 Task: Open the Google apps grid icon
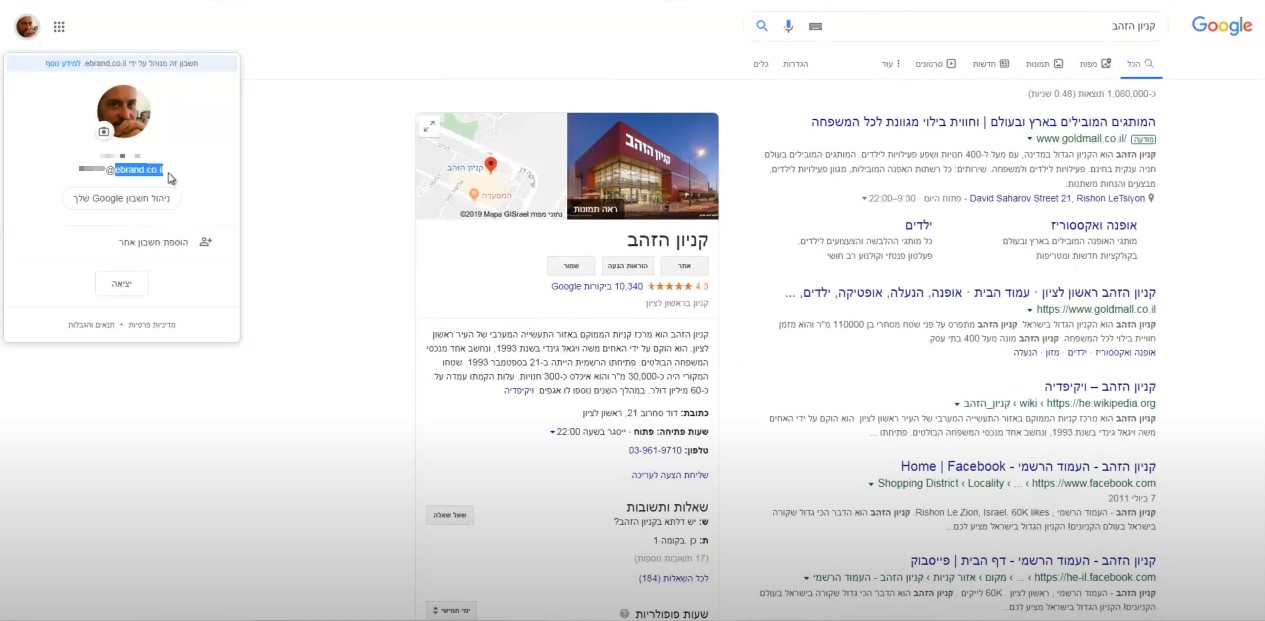pos(59,27)
